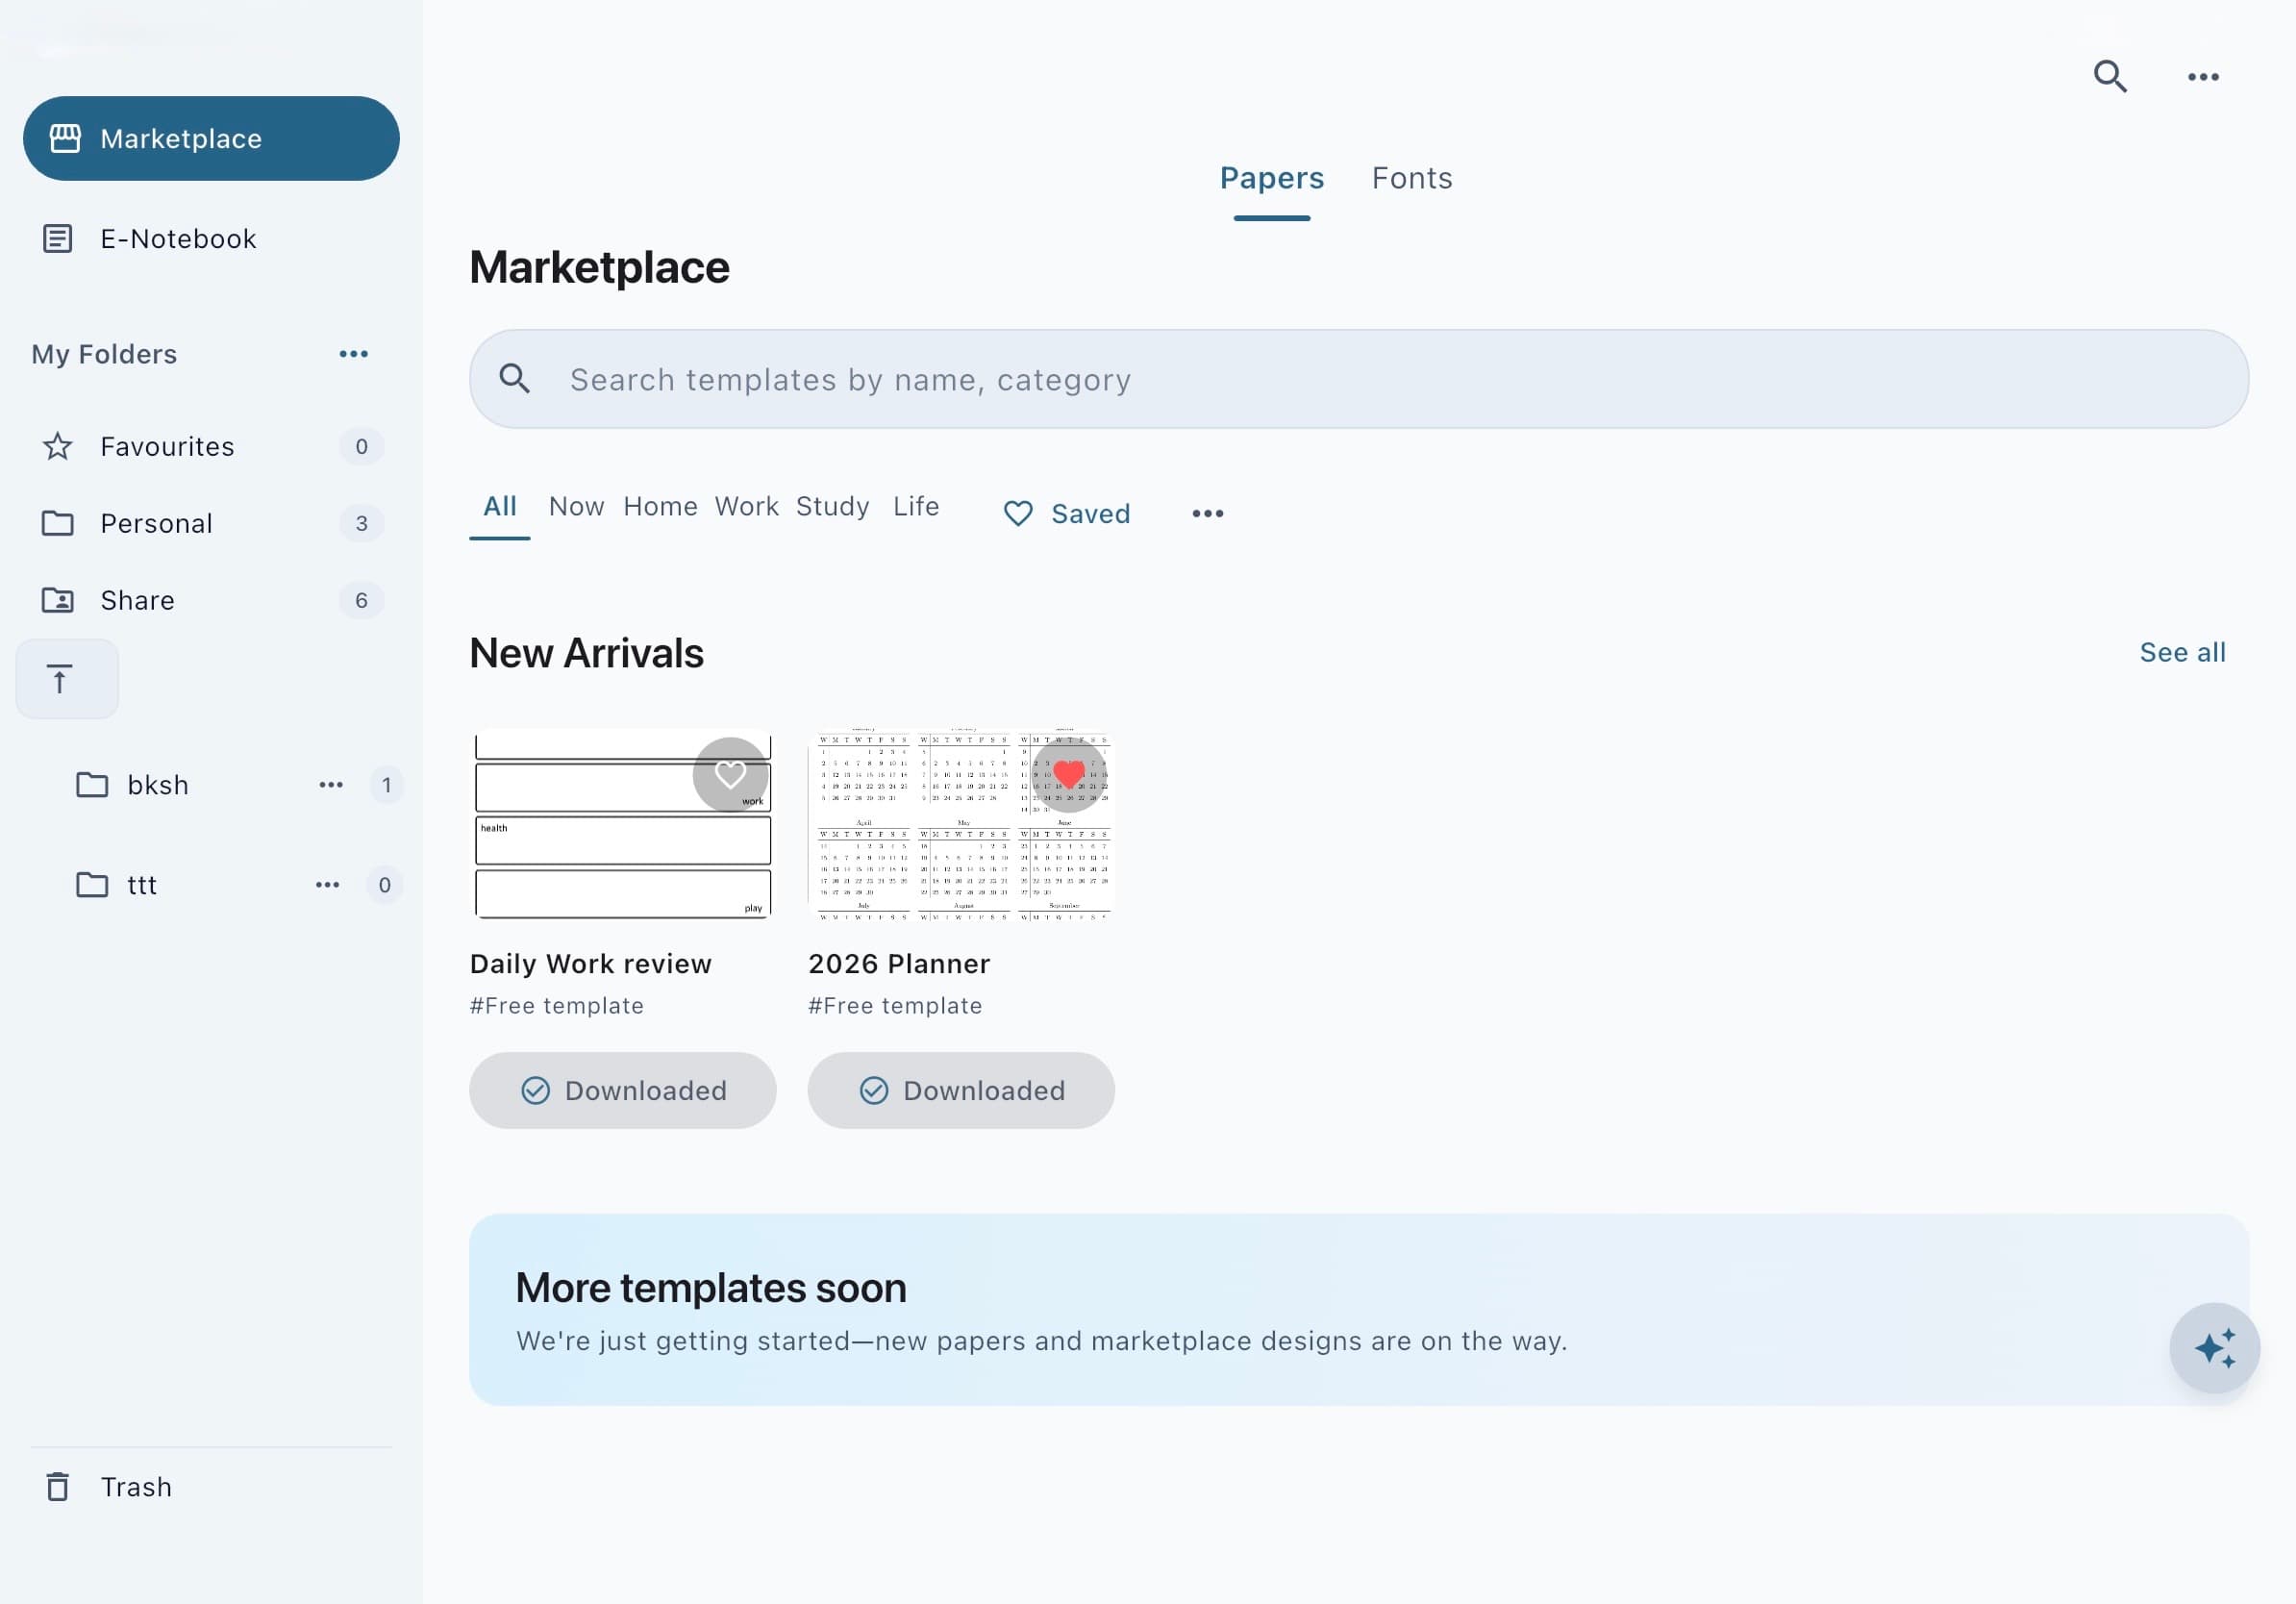Open the Favourites folder
2296x1604 pixels.
pyautogui.click(x=211, y=446)
